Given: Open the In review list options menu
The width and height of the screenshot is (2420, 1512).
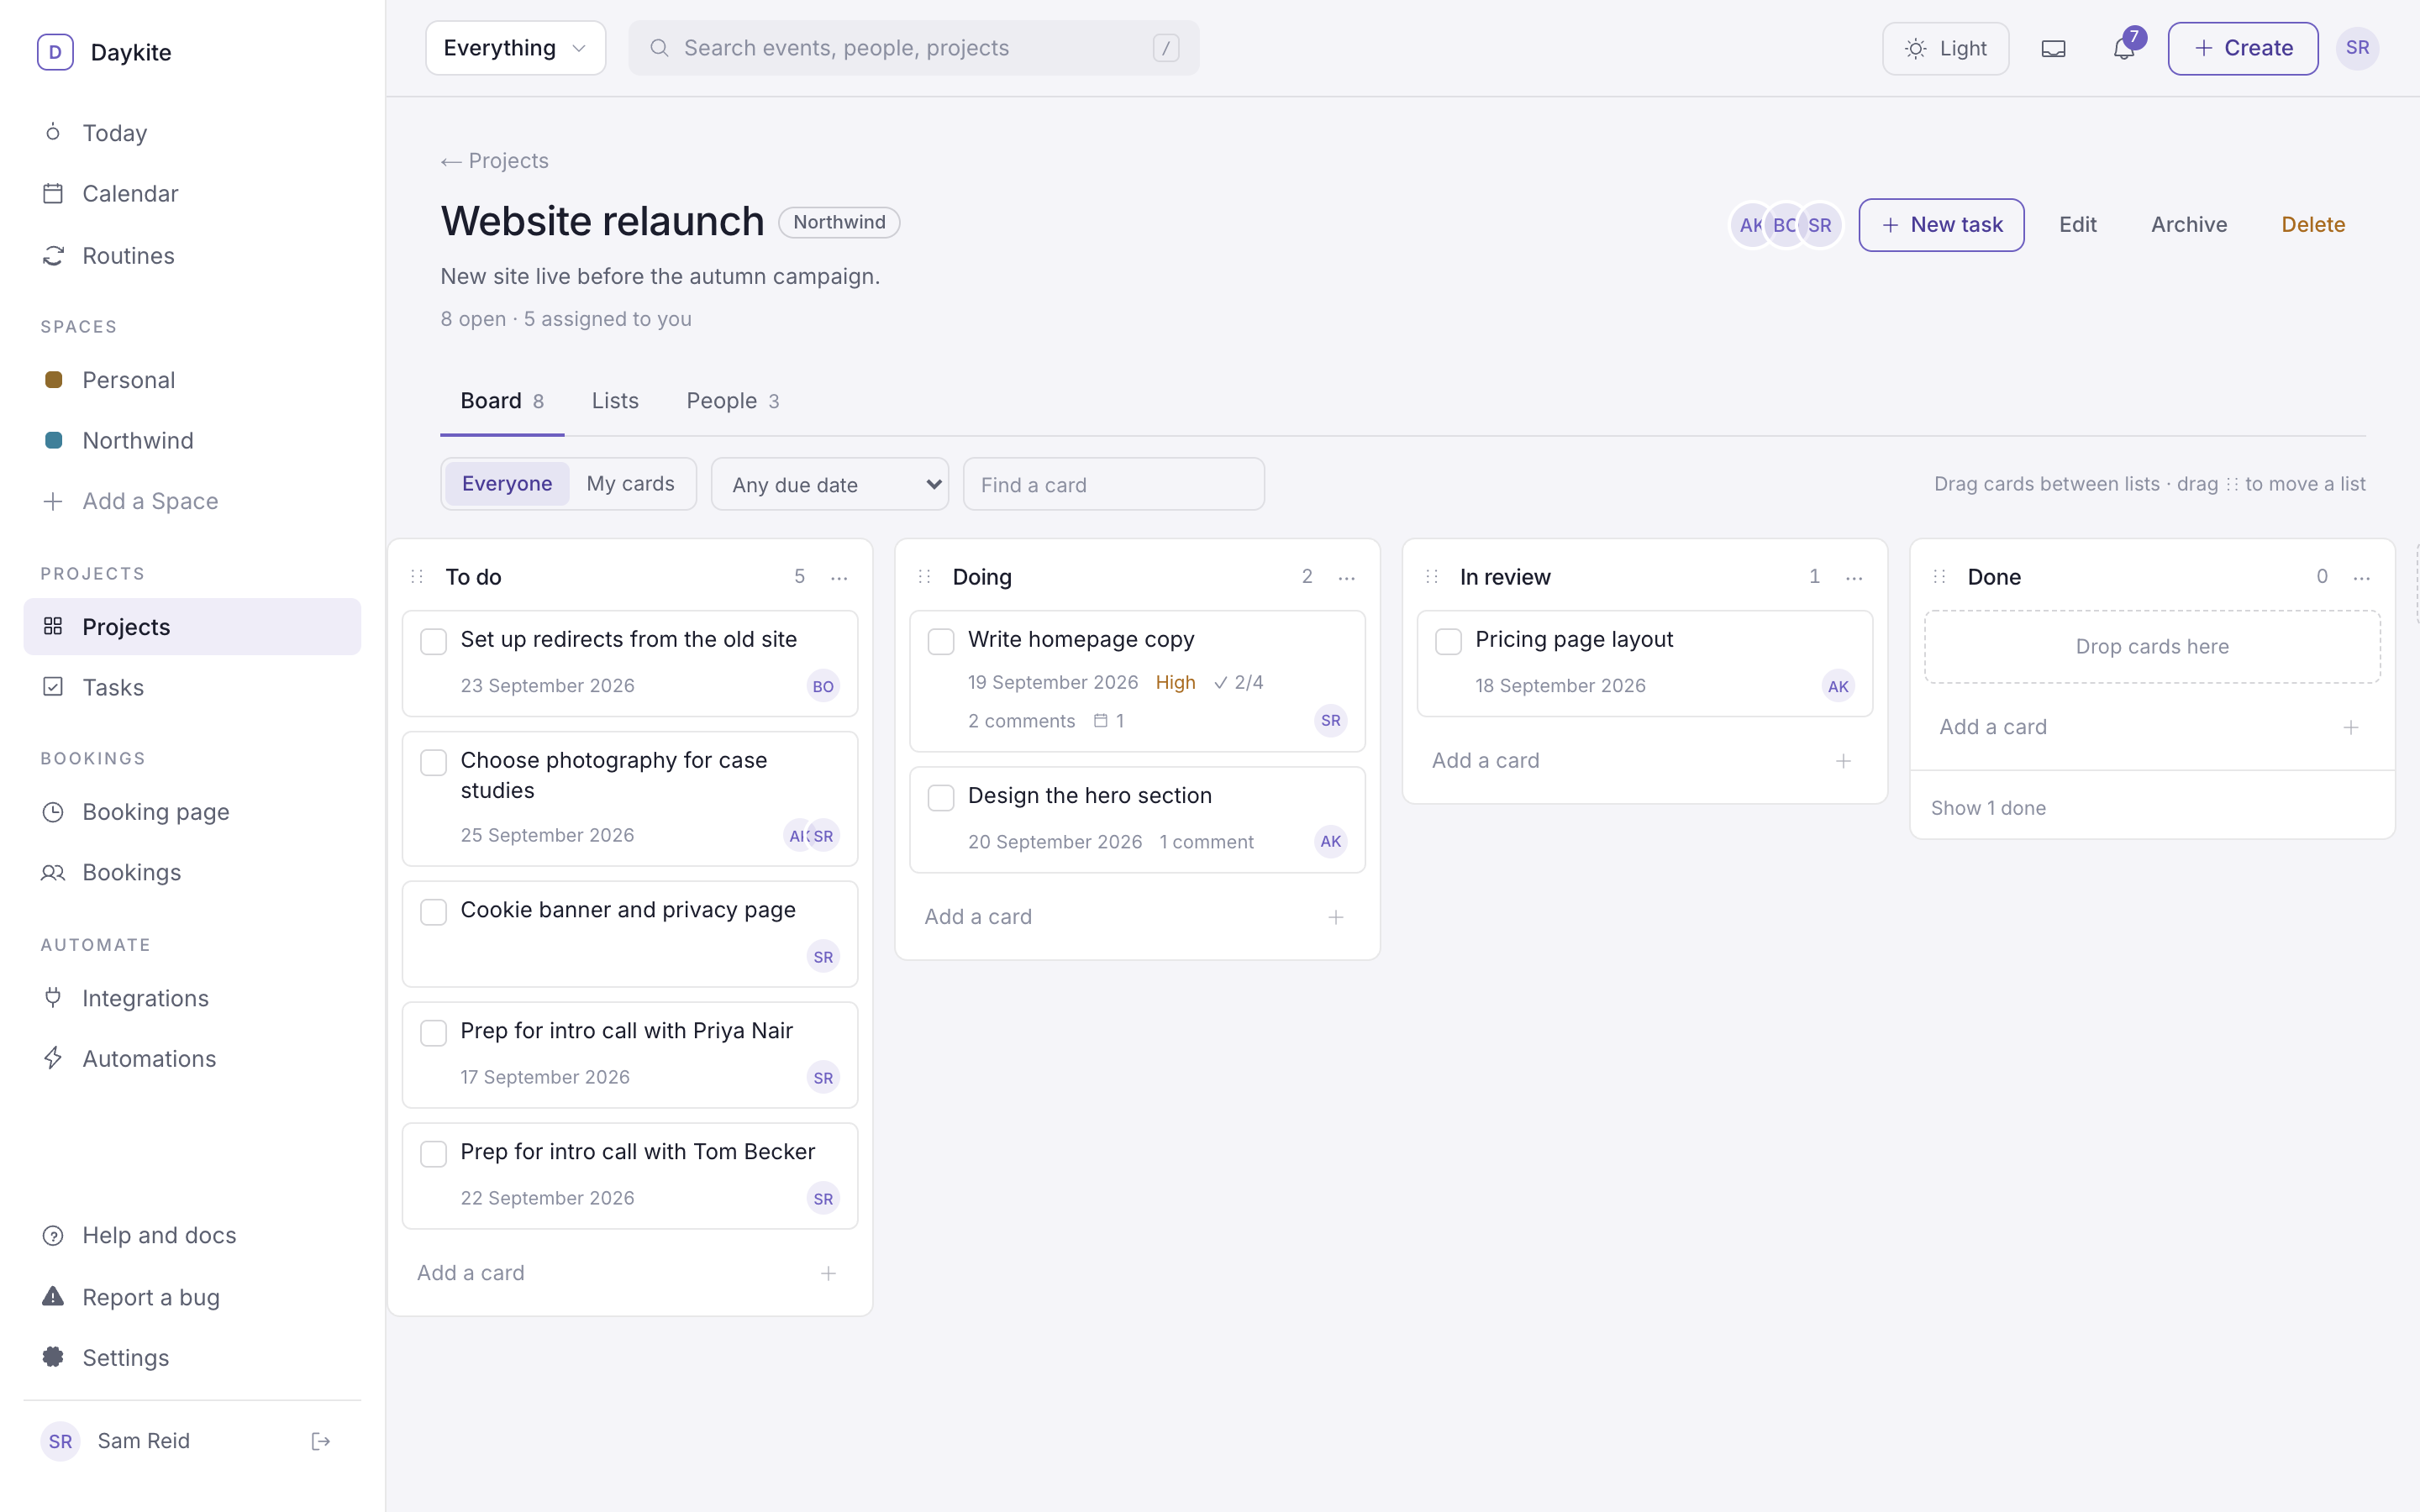Looking at the screenshot, I should [x=1854, y=577].
